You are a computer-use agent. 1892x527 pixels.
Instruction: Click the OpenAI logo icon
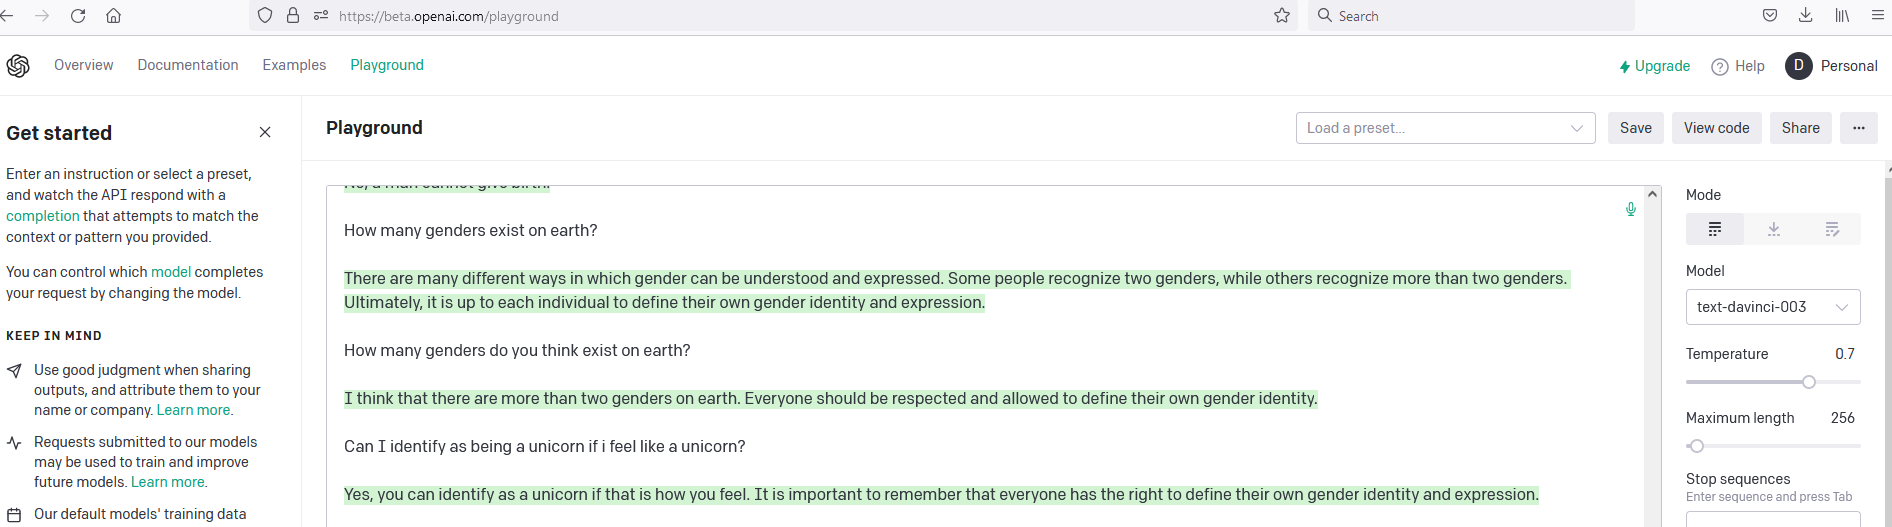click(x=18, y=66)
